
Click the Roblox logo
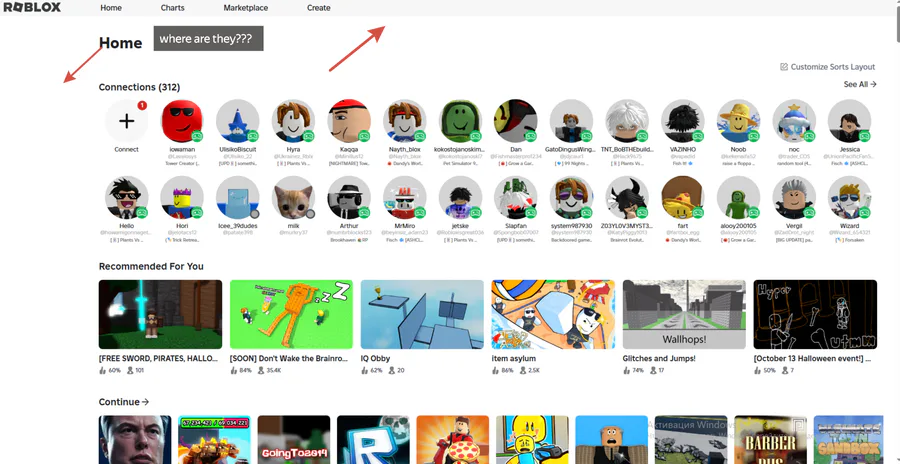point(32,7)
